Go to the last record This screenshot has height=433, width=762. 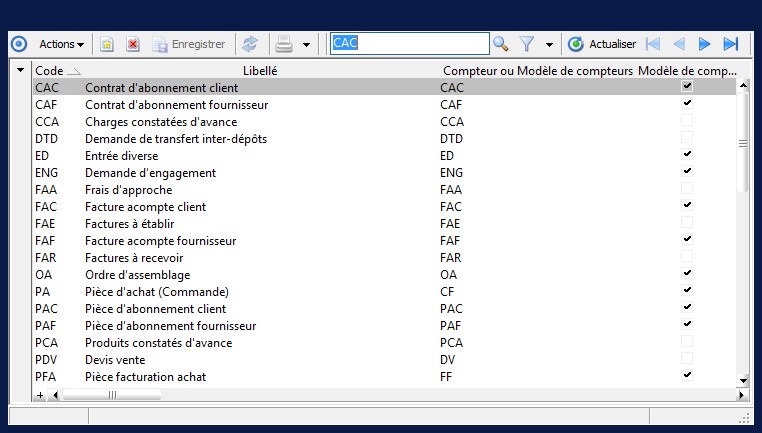pyautogui.click(x=731, y=44)
